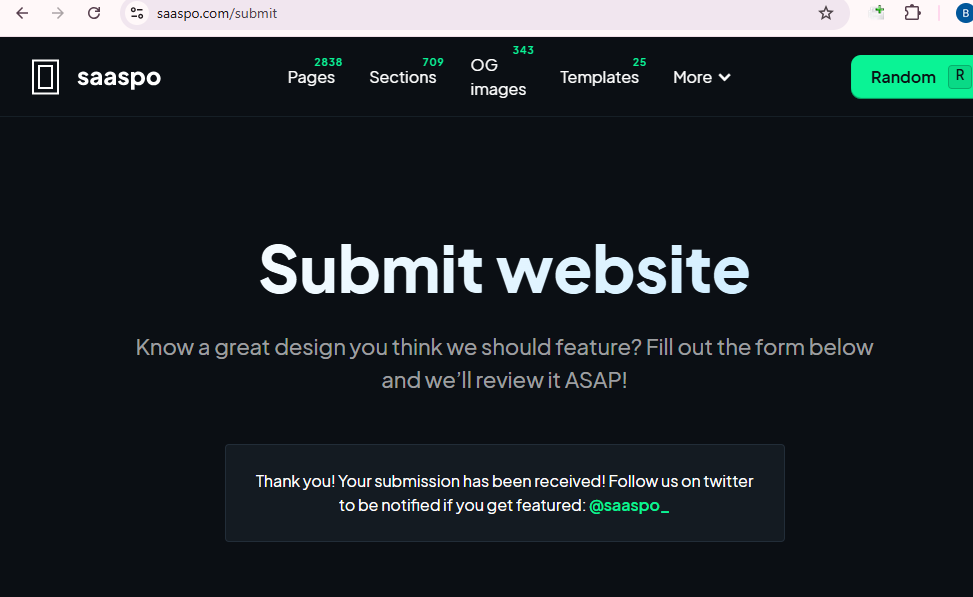Open the Extensions puzzle piece menu
This screenshot has width=973, height=597.
912,13
